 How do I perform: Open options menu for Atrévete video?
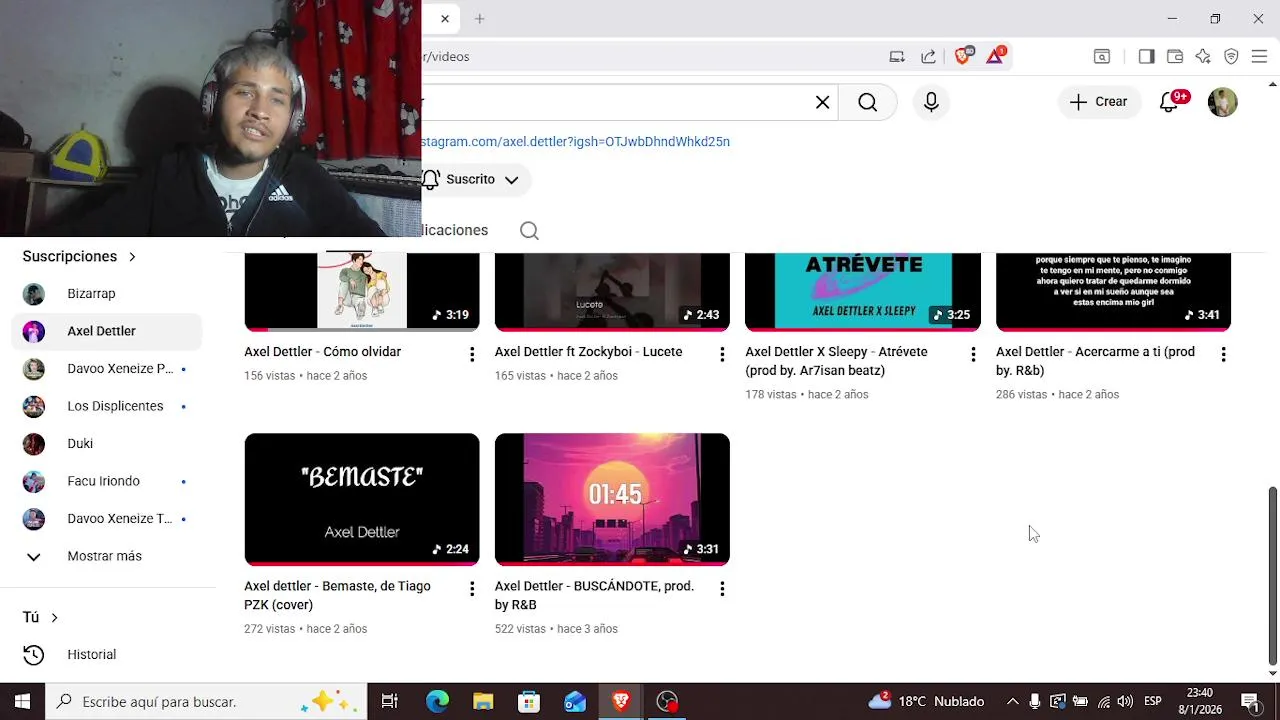tap(973, 354)
